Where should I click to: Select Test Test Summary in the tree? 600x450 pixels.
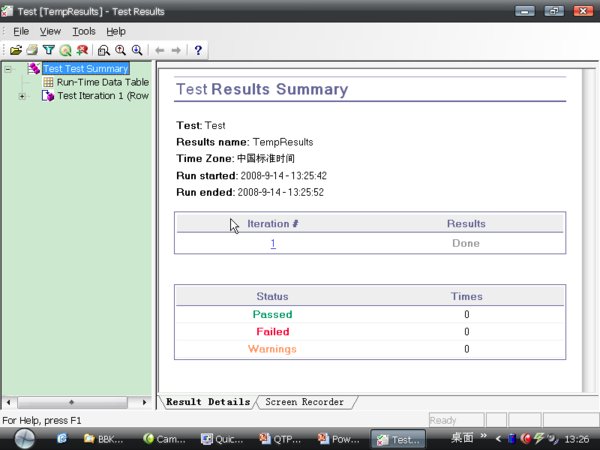click(x=86, y=68)
